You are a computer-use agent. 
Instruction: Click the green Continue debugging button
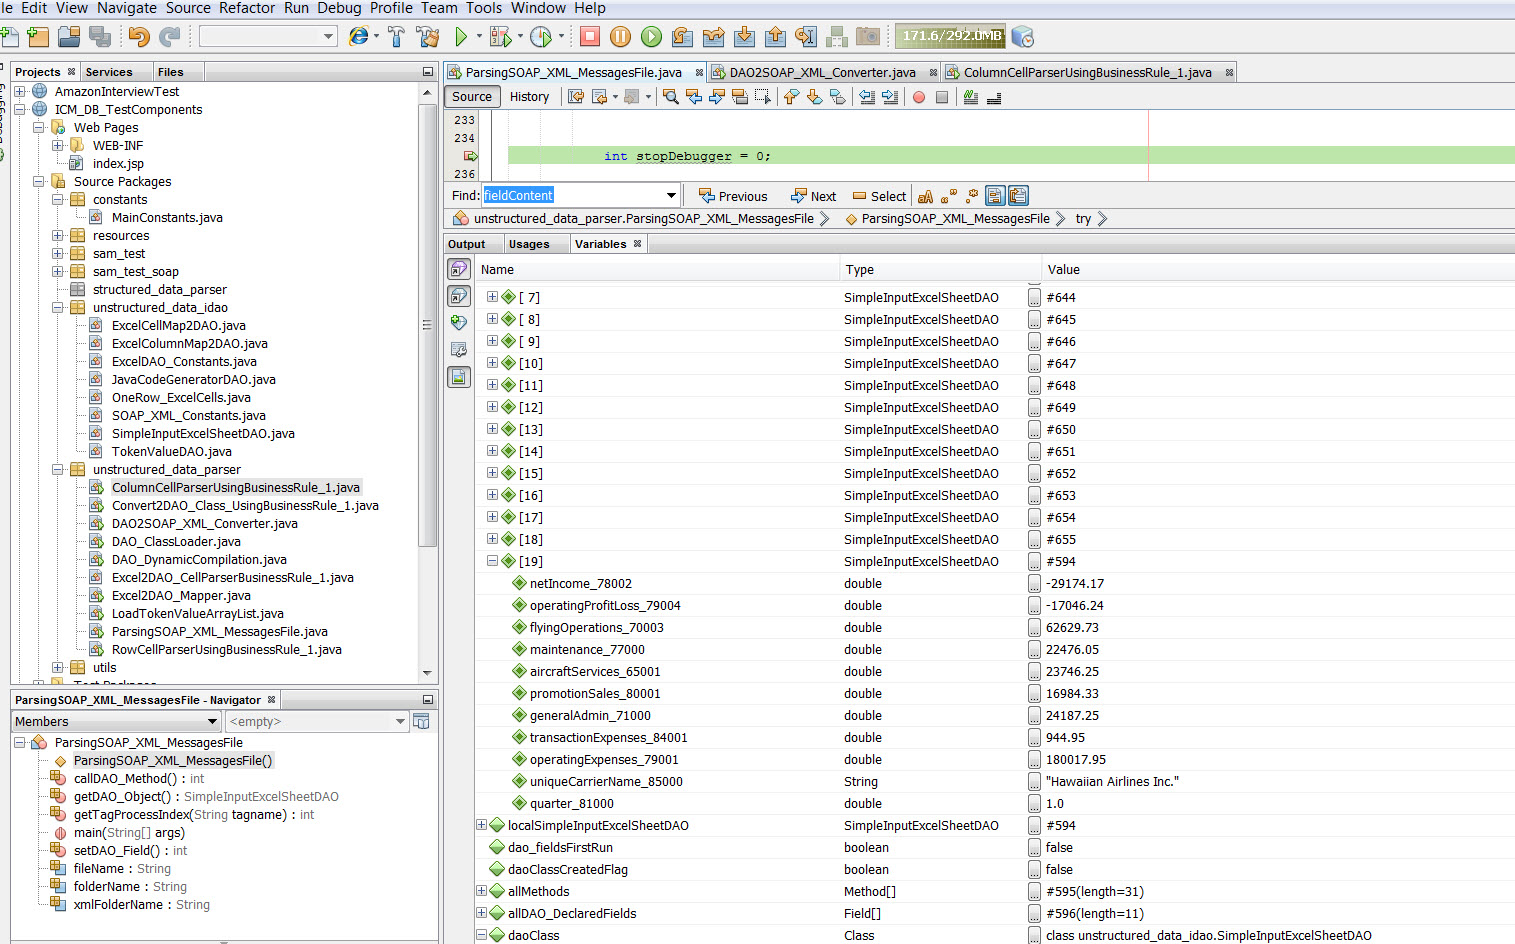coord(651,37)
